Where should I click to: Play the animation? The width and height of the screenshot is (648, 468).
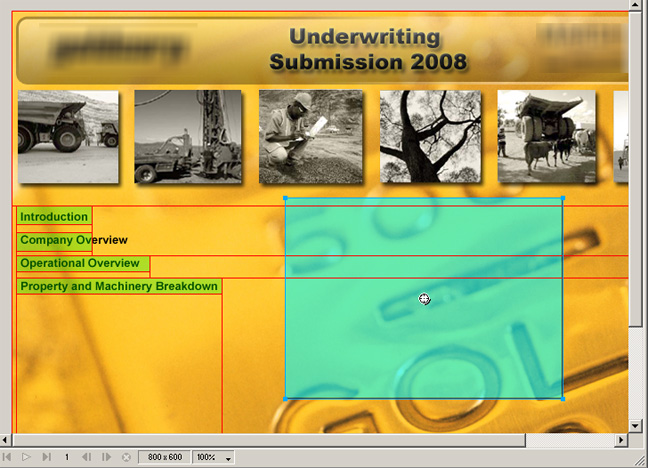pyautogui.click(x=26, y=457)
